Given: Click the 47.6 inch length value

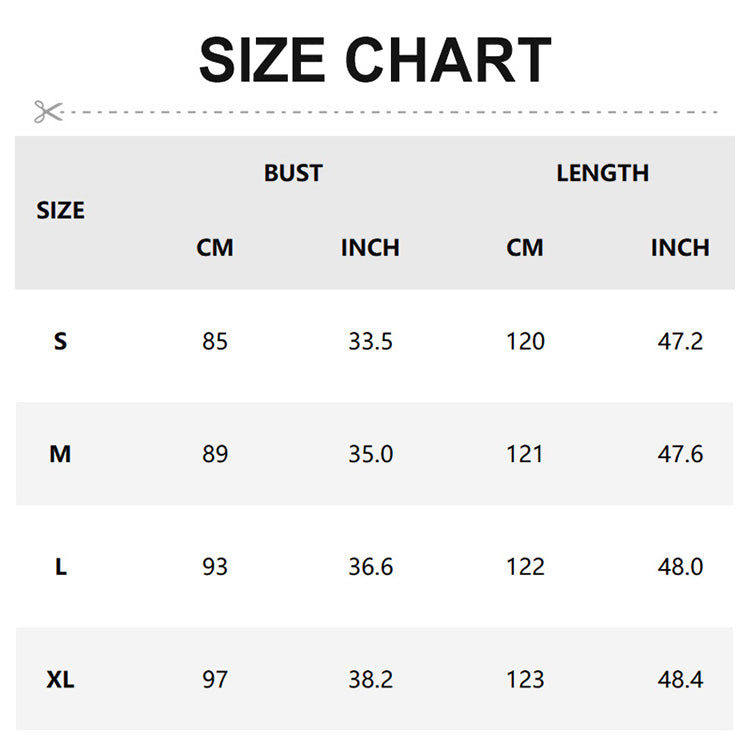Looking at the screenshot, I should [x=680, y=454].
